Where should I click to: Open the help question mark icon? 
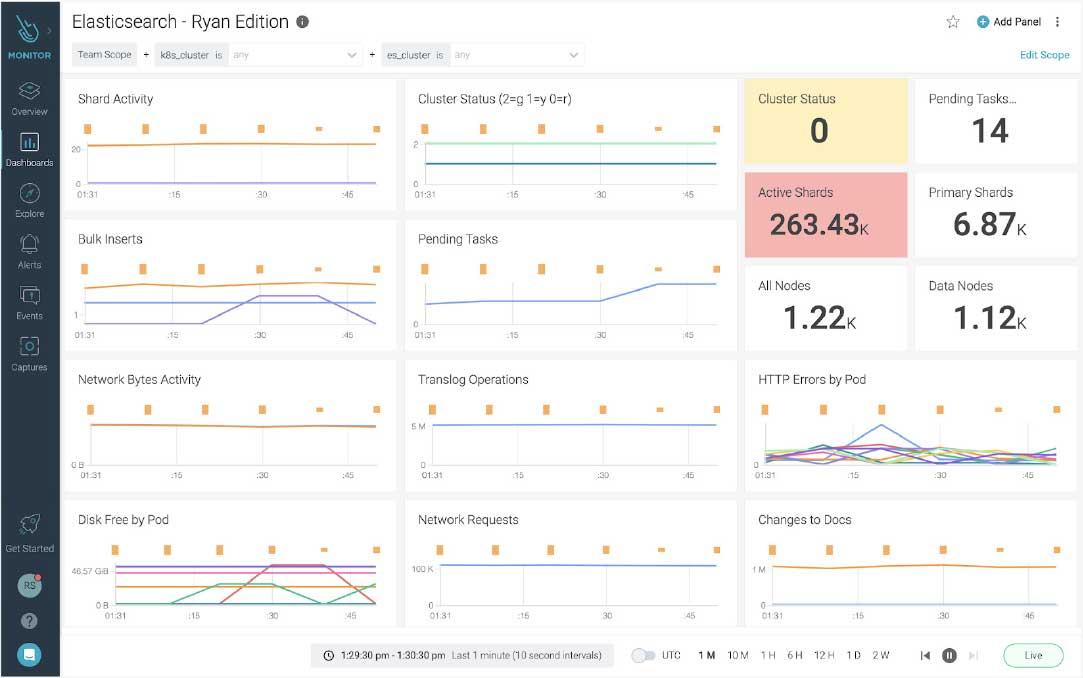(29, 621)
